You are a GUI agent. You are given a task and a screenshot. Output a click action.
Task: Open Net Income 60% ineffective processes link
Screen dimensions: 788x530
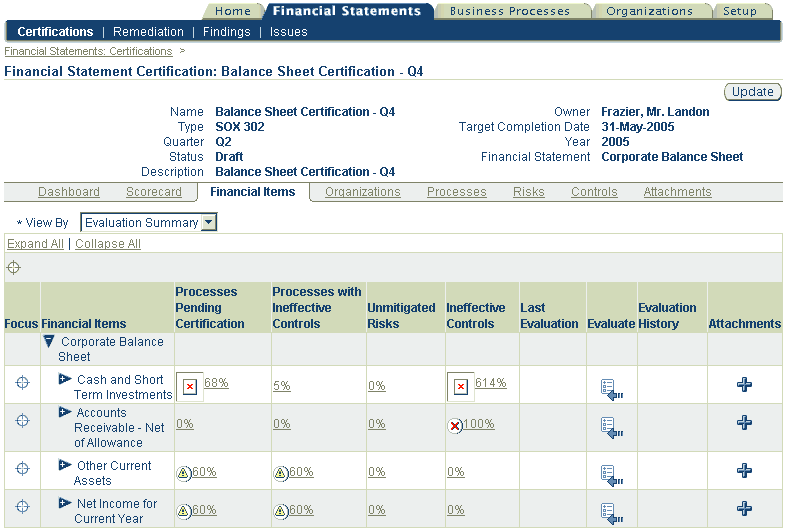point(301,510)
